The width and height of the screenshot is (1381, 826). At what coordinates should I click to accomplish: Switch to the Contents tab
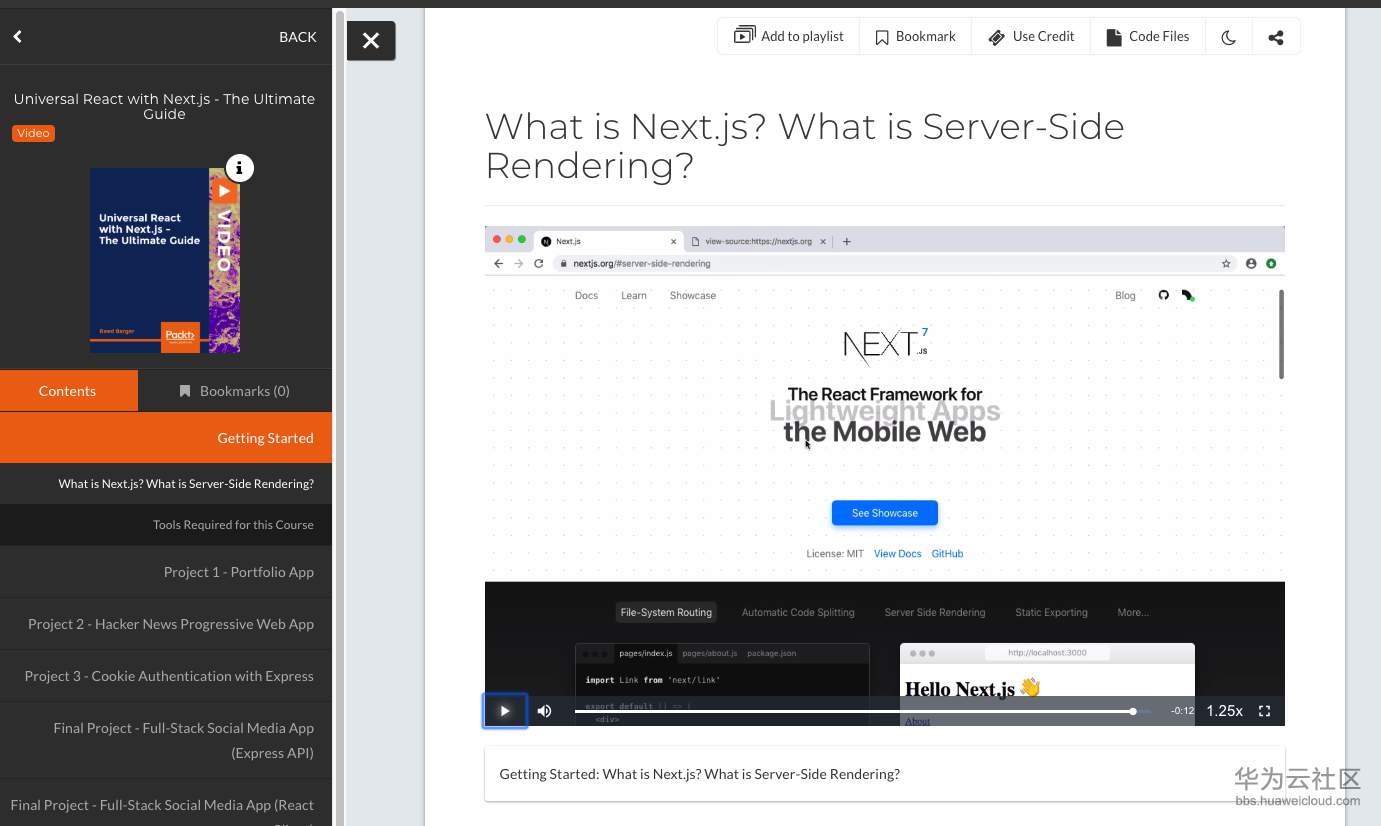tap(68, 391)
